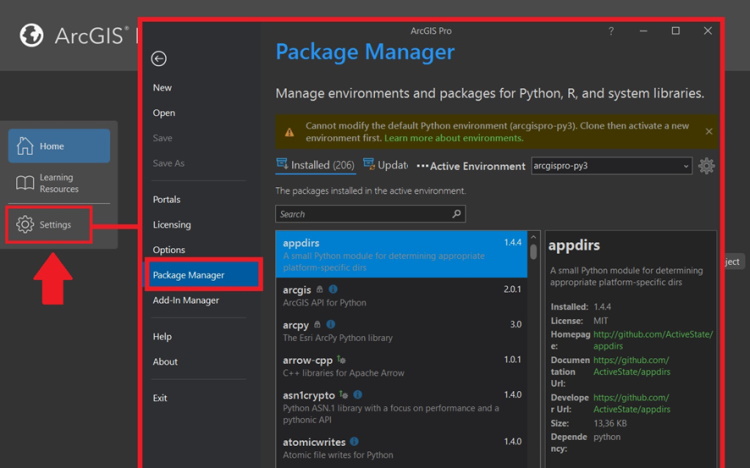Screen dimensions: 750x468
Task: Click the Home button in sidebar
Action: pyautogui.click(x=59, y=145)
